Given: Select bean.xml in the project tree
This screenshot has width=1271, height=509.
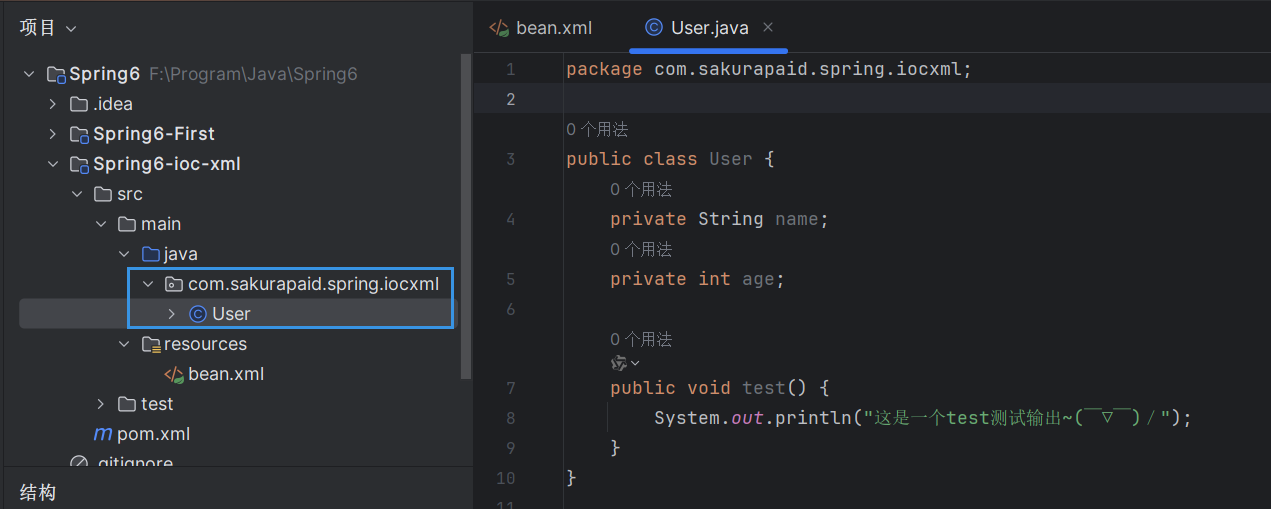Looking at the screenshot, I should click(x=226, y=374).
